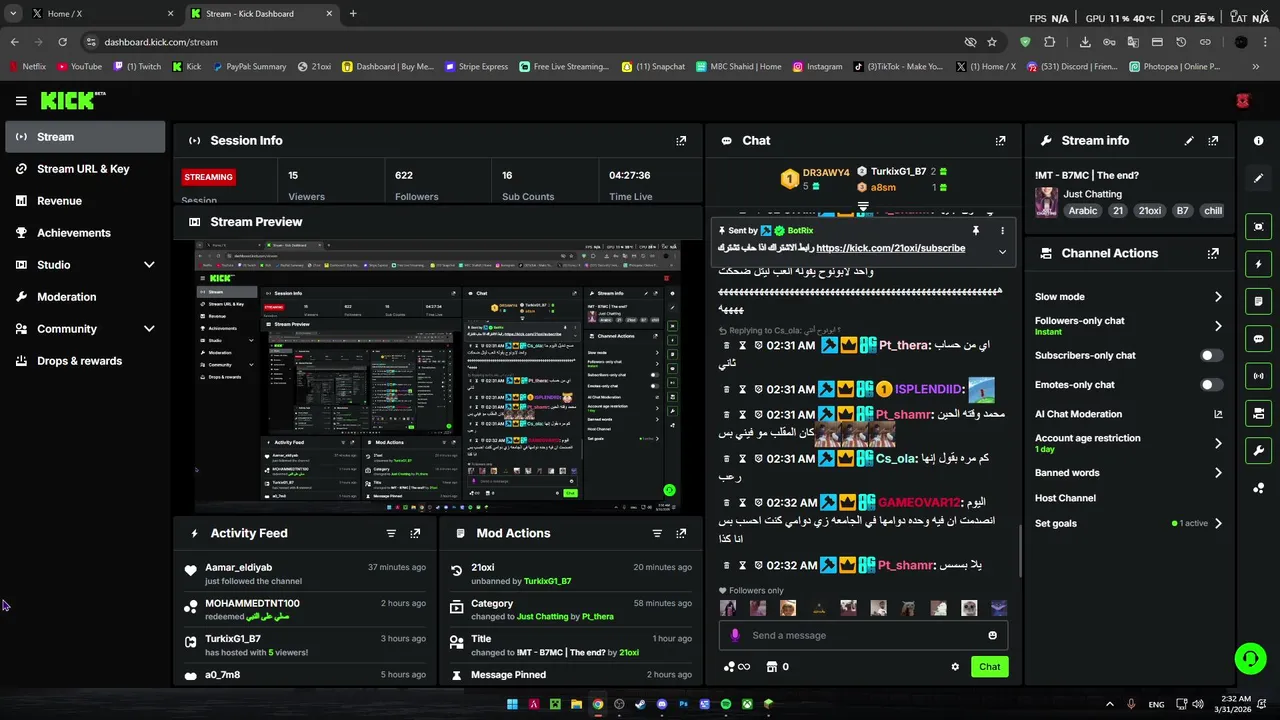
Task: Select Stream in the left sidebar
Action: (x=85, y=137)
